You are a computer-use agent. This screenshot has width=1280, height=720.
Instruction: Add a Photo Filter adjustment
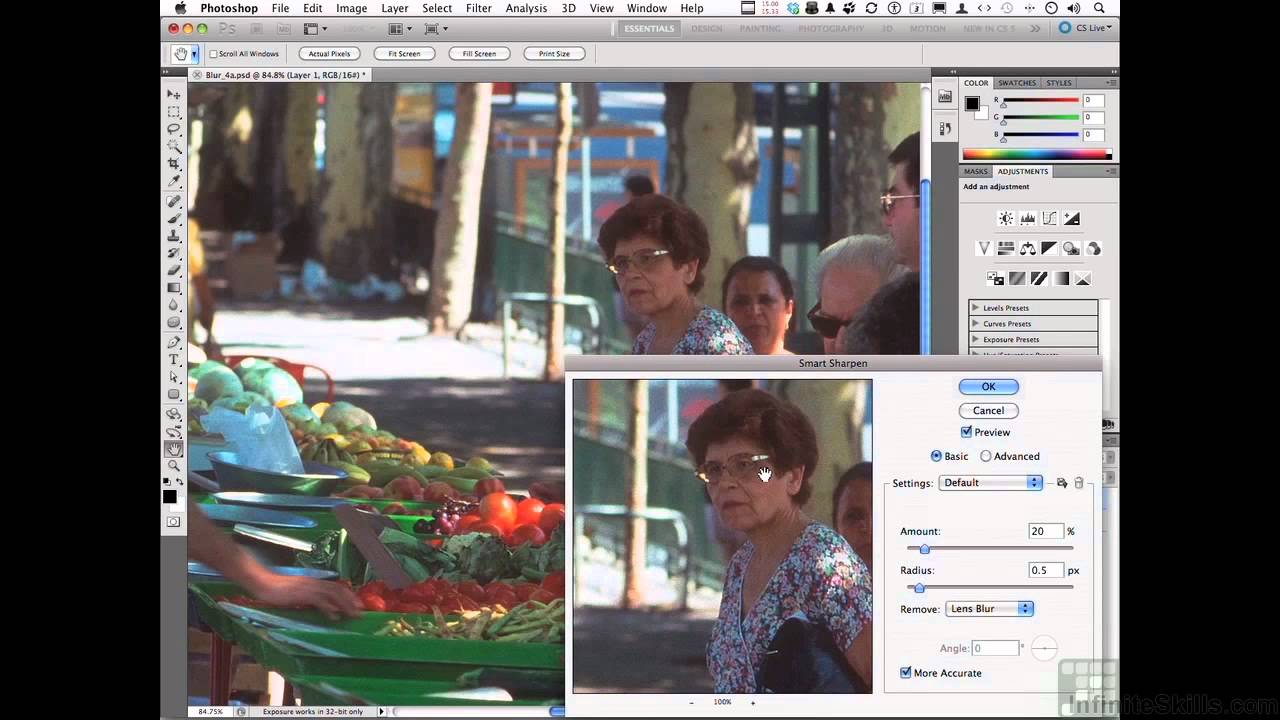tap(1072, 248)
